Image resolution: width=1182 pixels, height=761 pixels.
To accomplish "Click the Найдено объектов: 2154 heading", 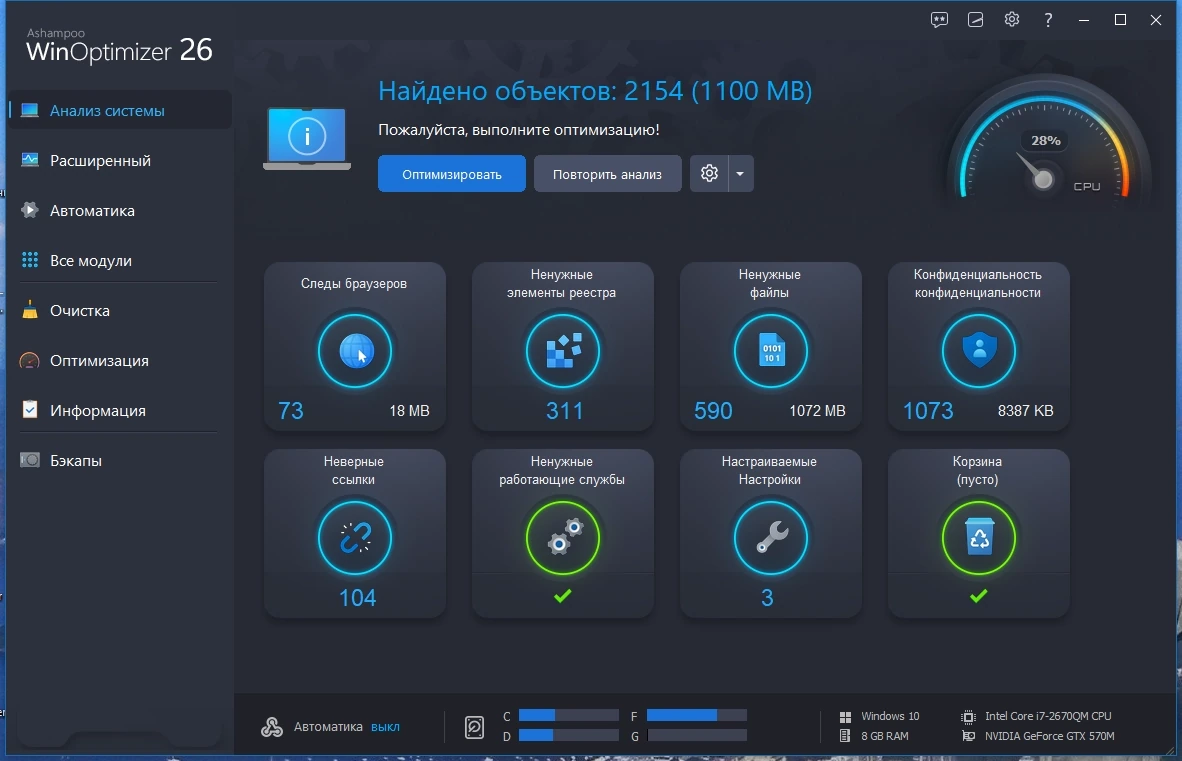I will tap(595, 91).
